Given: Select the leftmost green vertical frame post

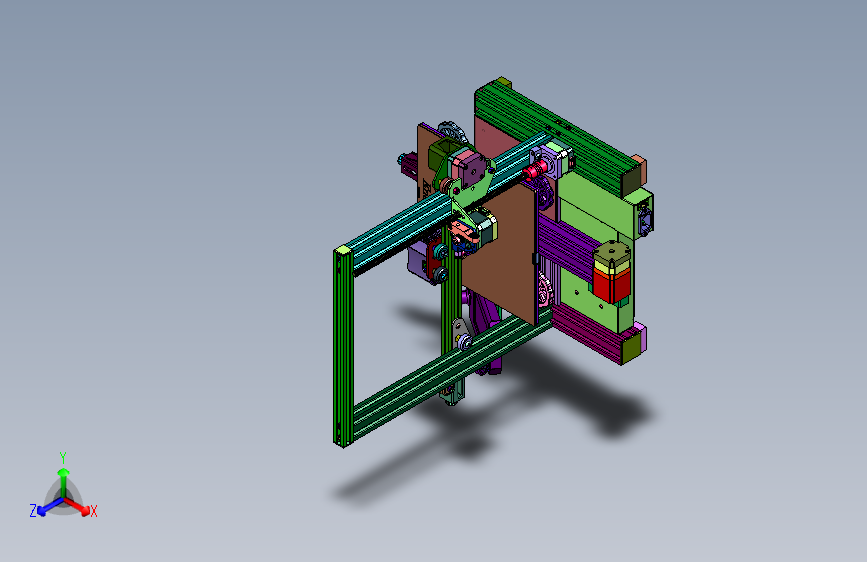Looking at the screenshot, I should click(343, 346).
